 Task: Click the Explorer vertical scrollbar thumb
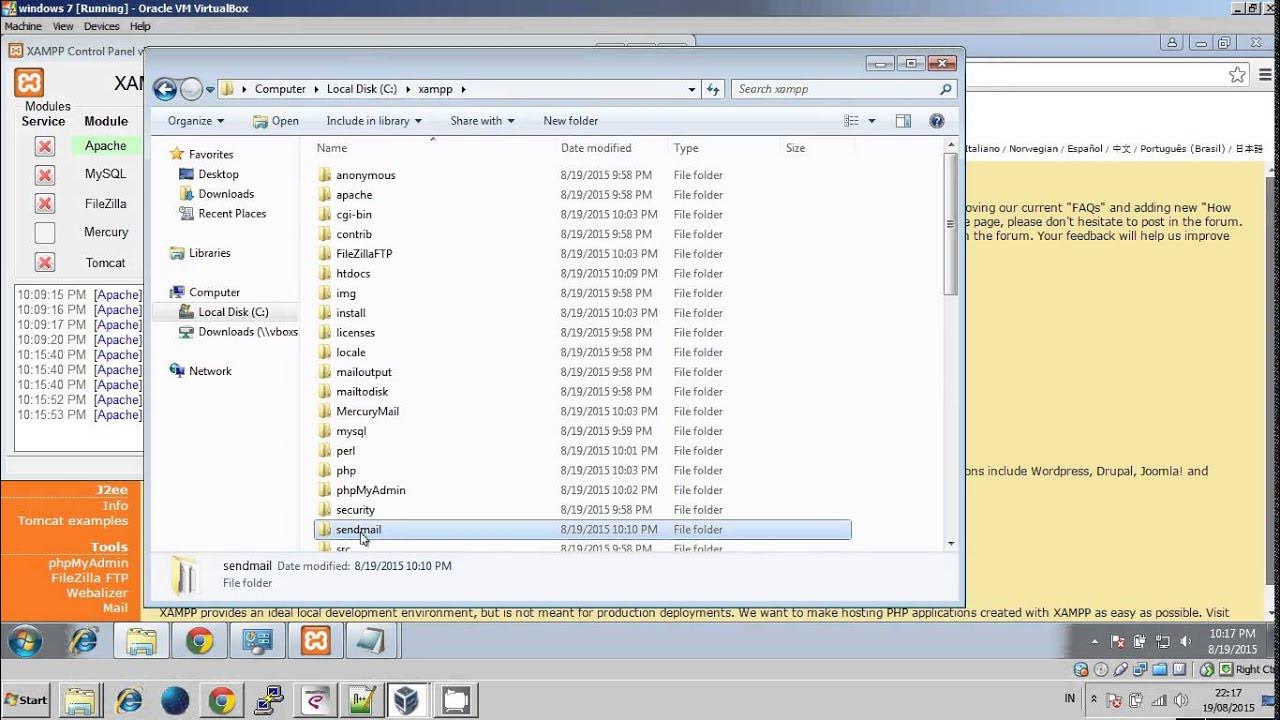click(x=950, y=223)
